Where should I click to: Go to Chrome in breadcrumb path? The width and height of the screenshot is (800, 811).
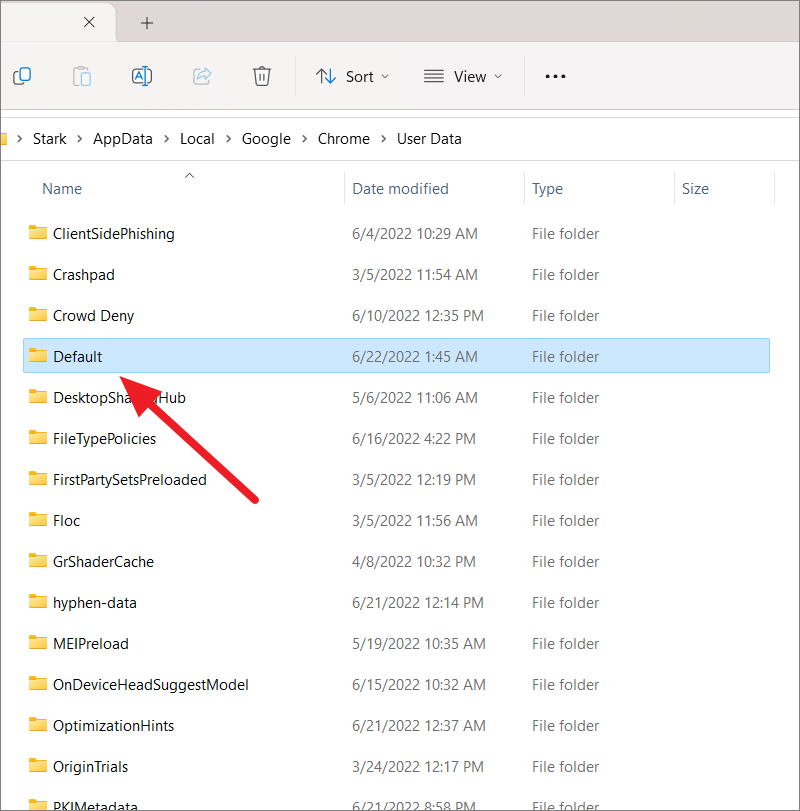pyautogui.click(x=344, y=139)
